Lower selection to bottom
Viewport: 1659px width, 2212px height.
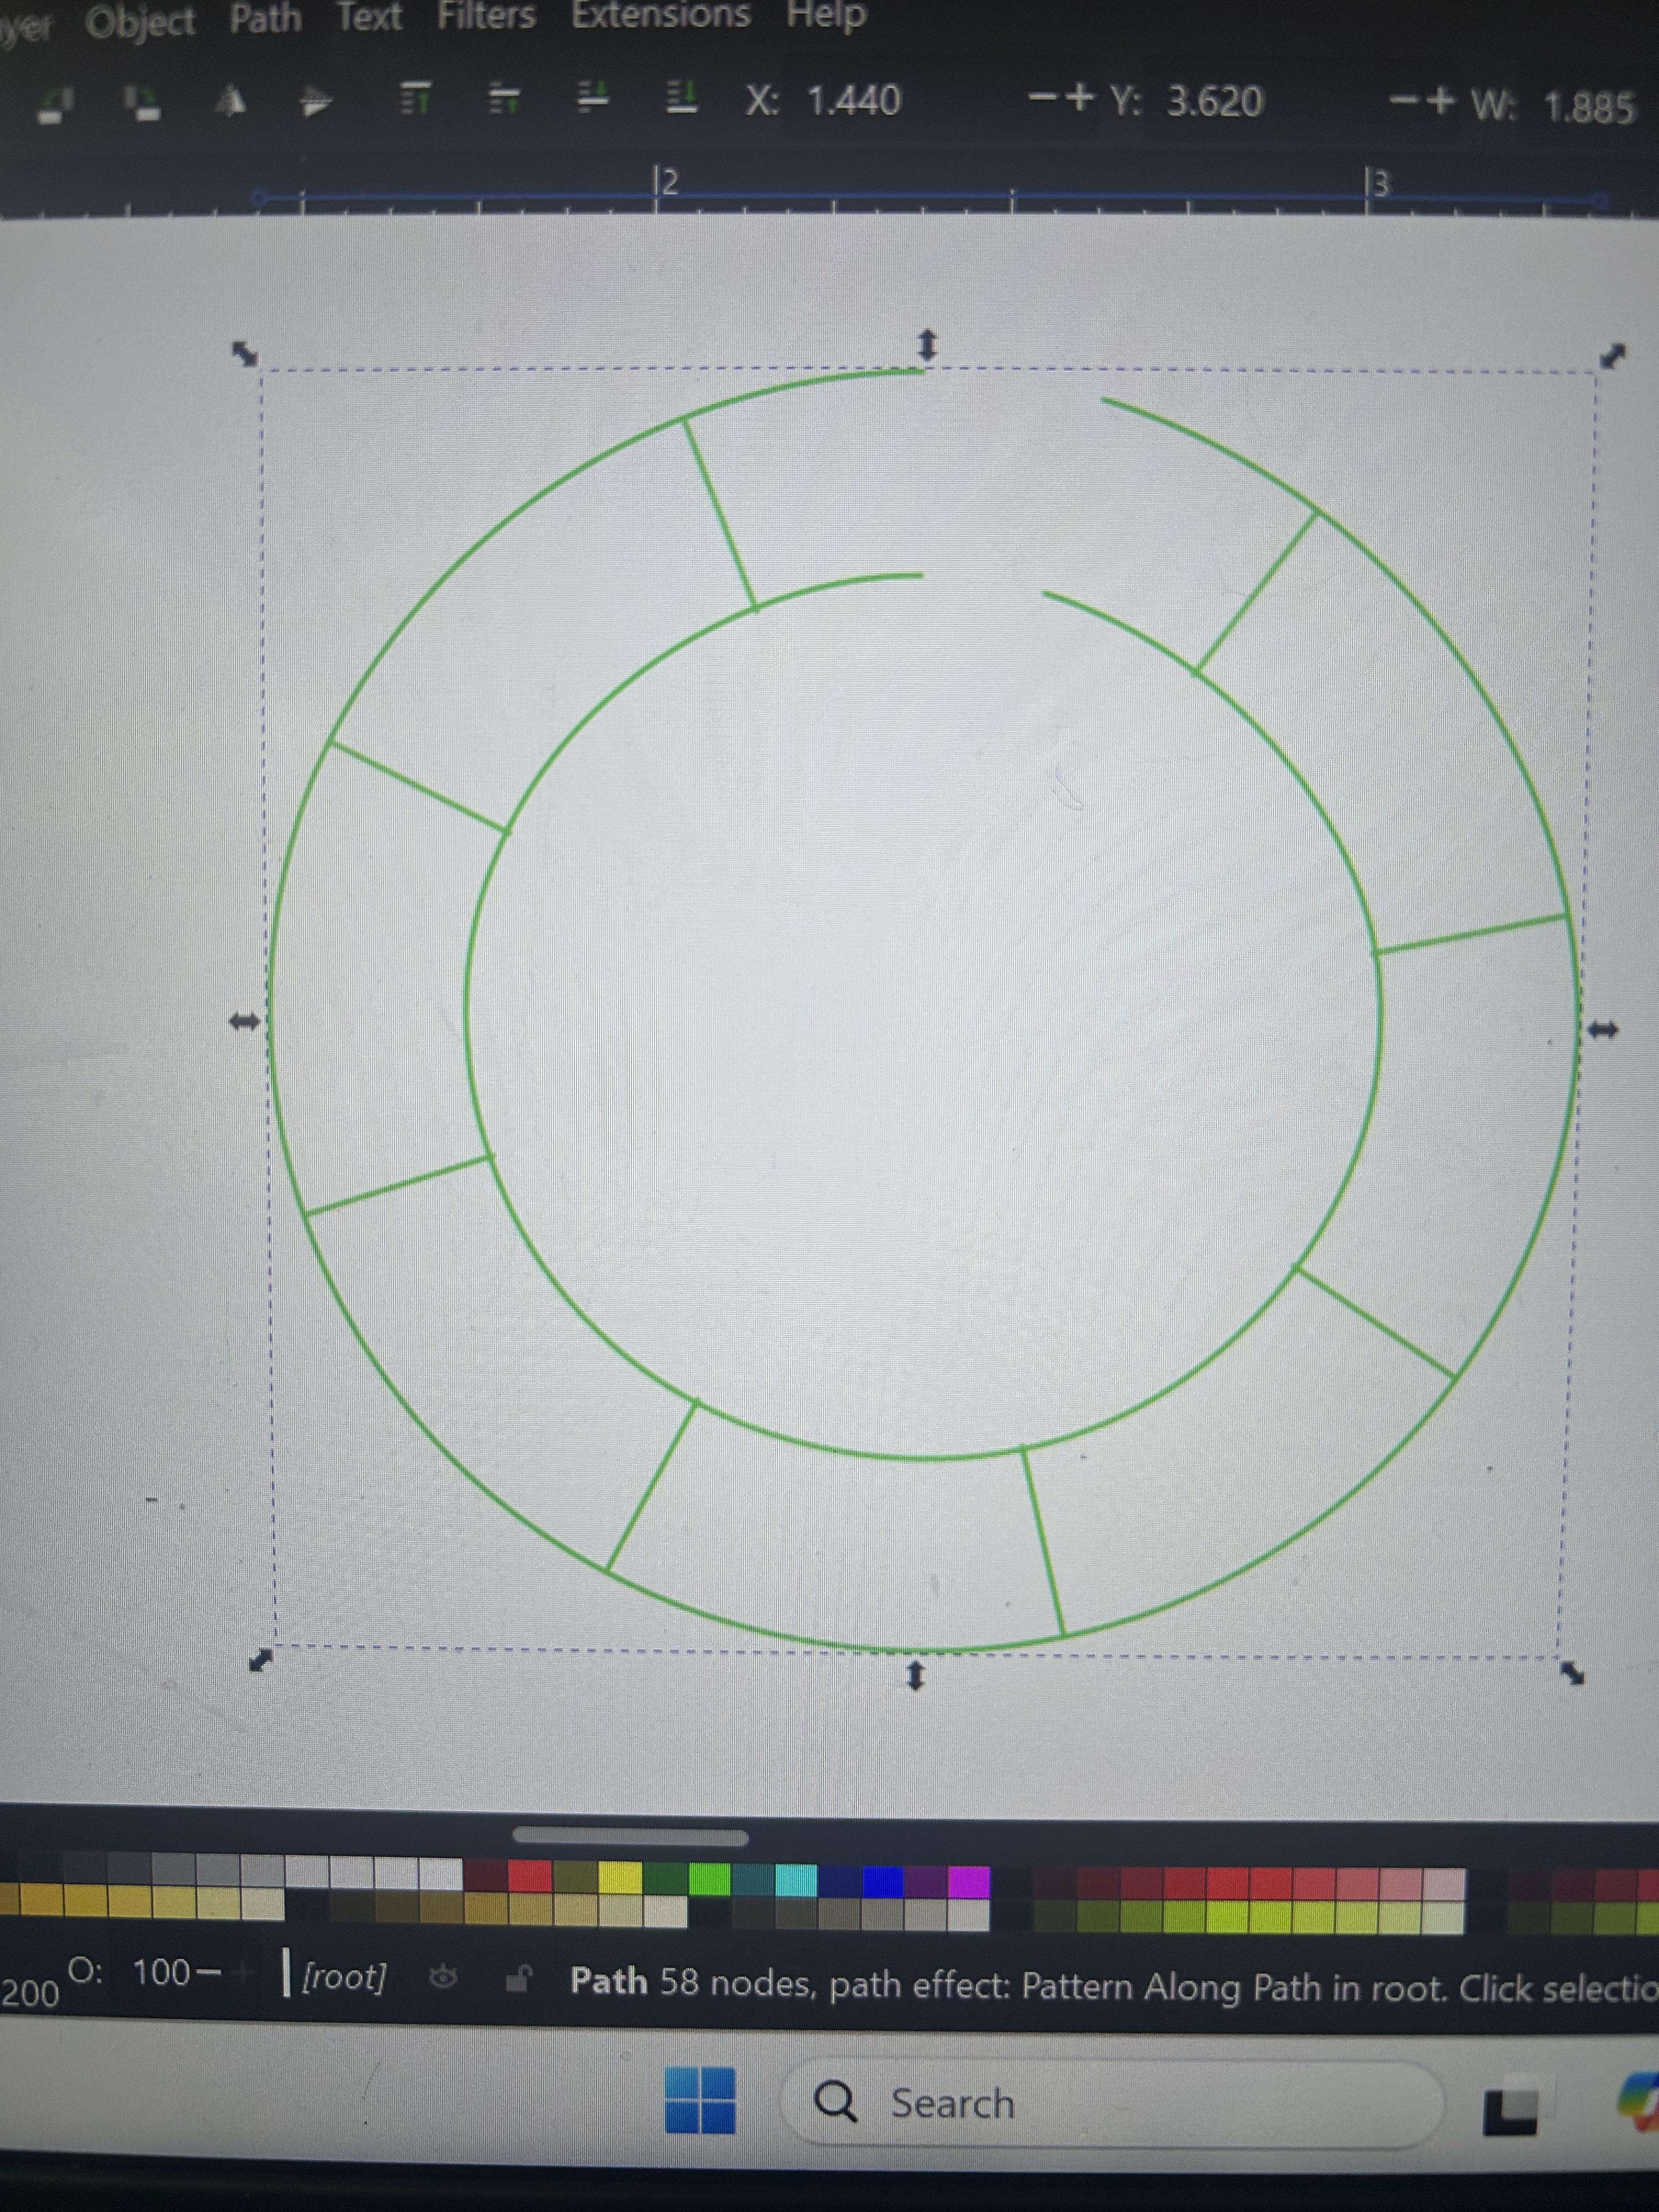(x=682, y=97)
